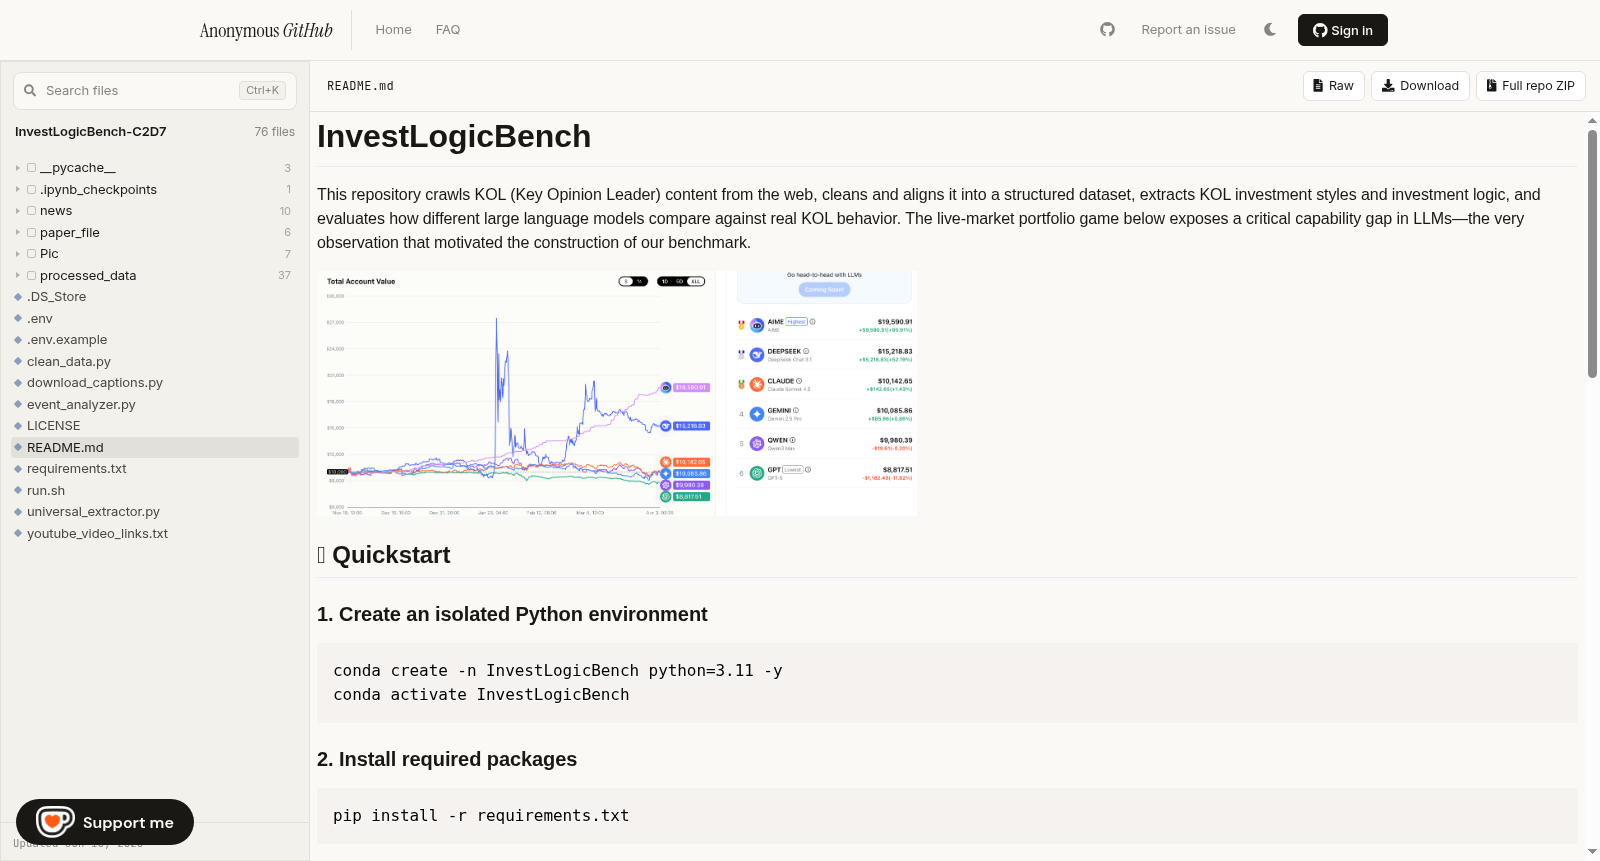The image size is (1600, 861).
Task: Click Anonymous GitHub logo
Action: (266, 30)
